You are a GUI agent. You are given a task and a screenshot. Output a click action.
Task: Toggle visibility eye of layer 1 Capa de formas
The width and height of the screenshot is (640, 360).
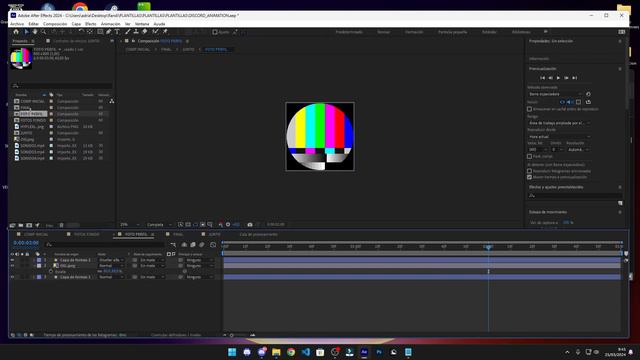point(12,260)
